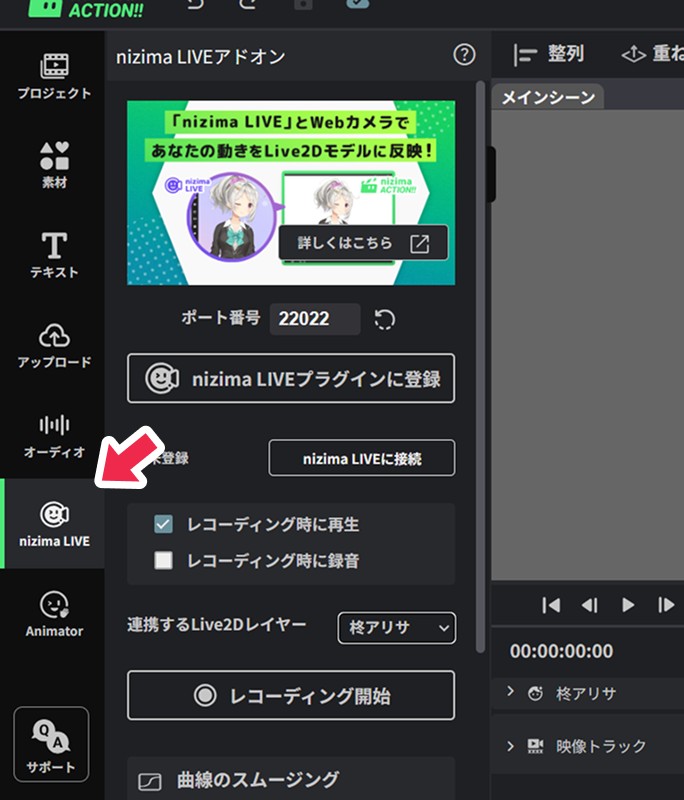Viewport: 684px width, 800px height.
Task: Uncheck レコーディング時に再生 checkbox
Action: [164, 524]
